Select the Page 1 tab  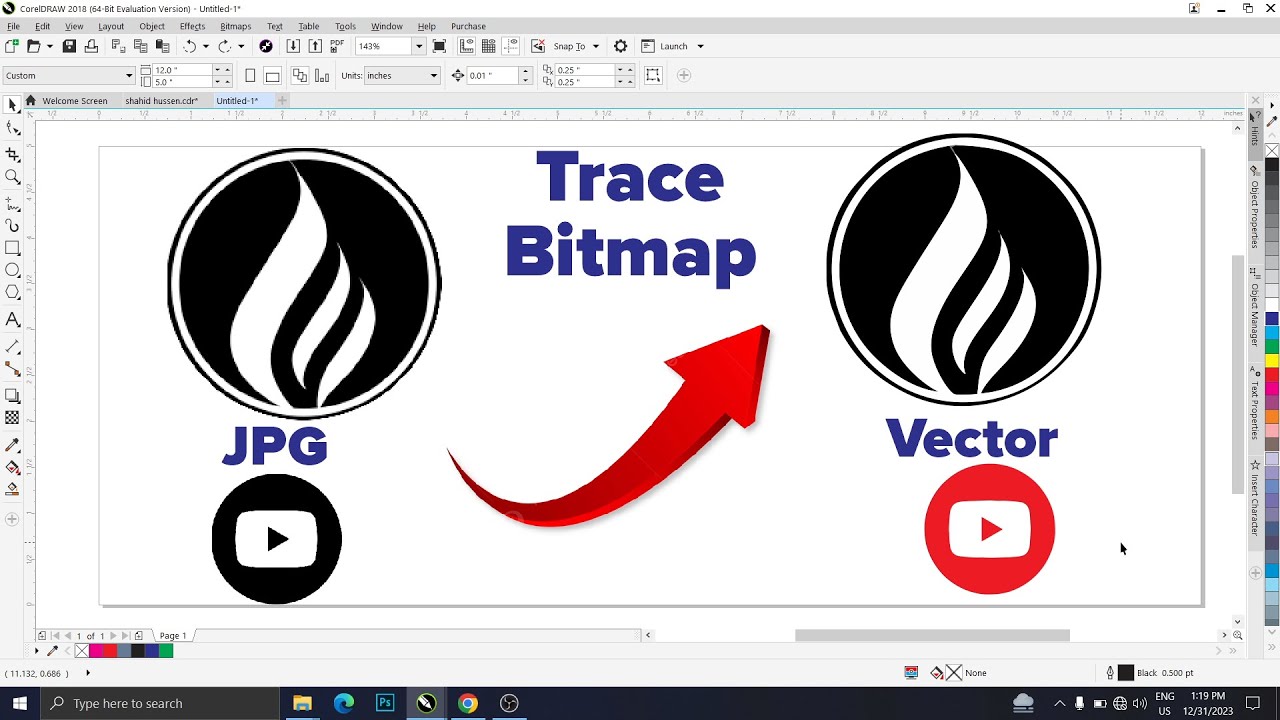coord(173,636)
